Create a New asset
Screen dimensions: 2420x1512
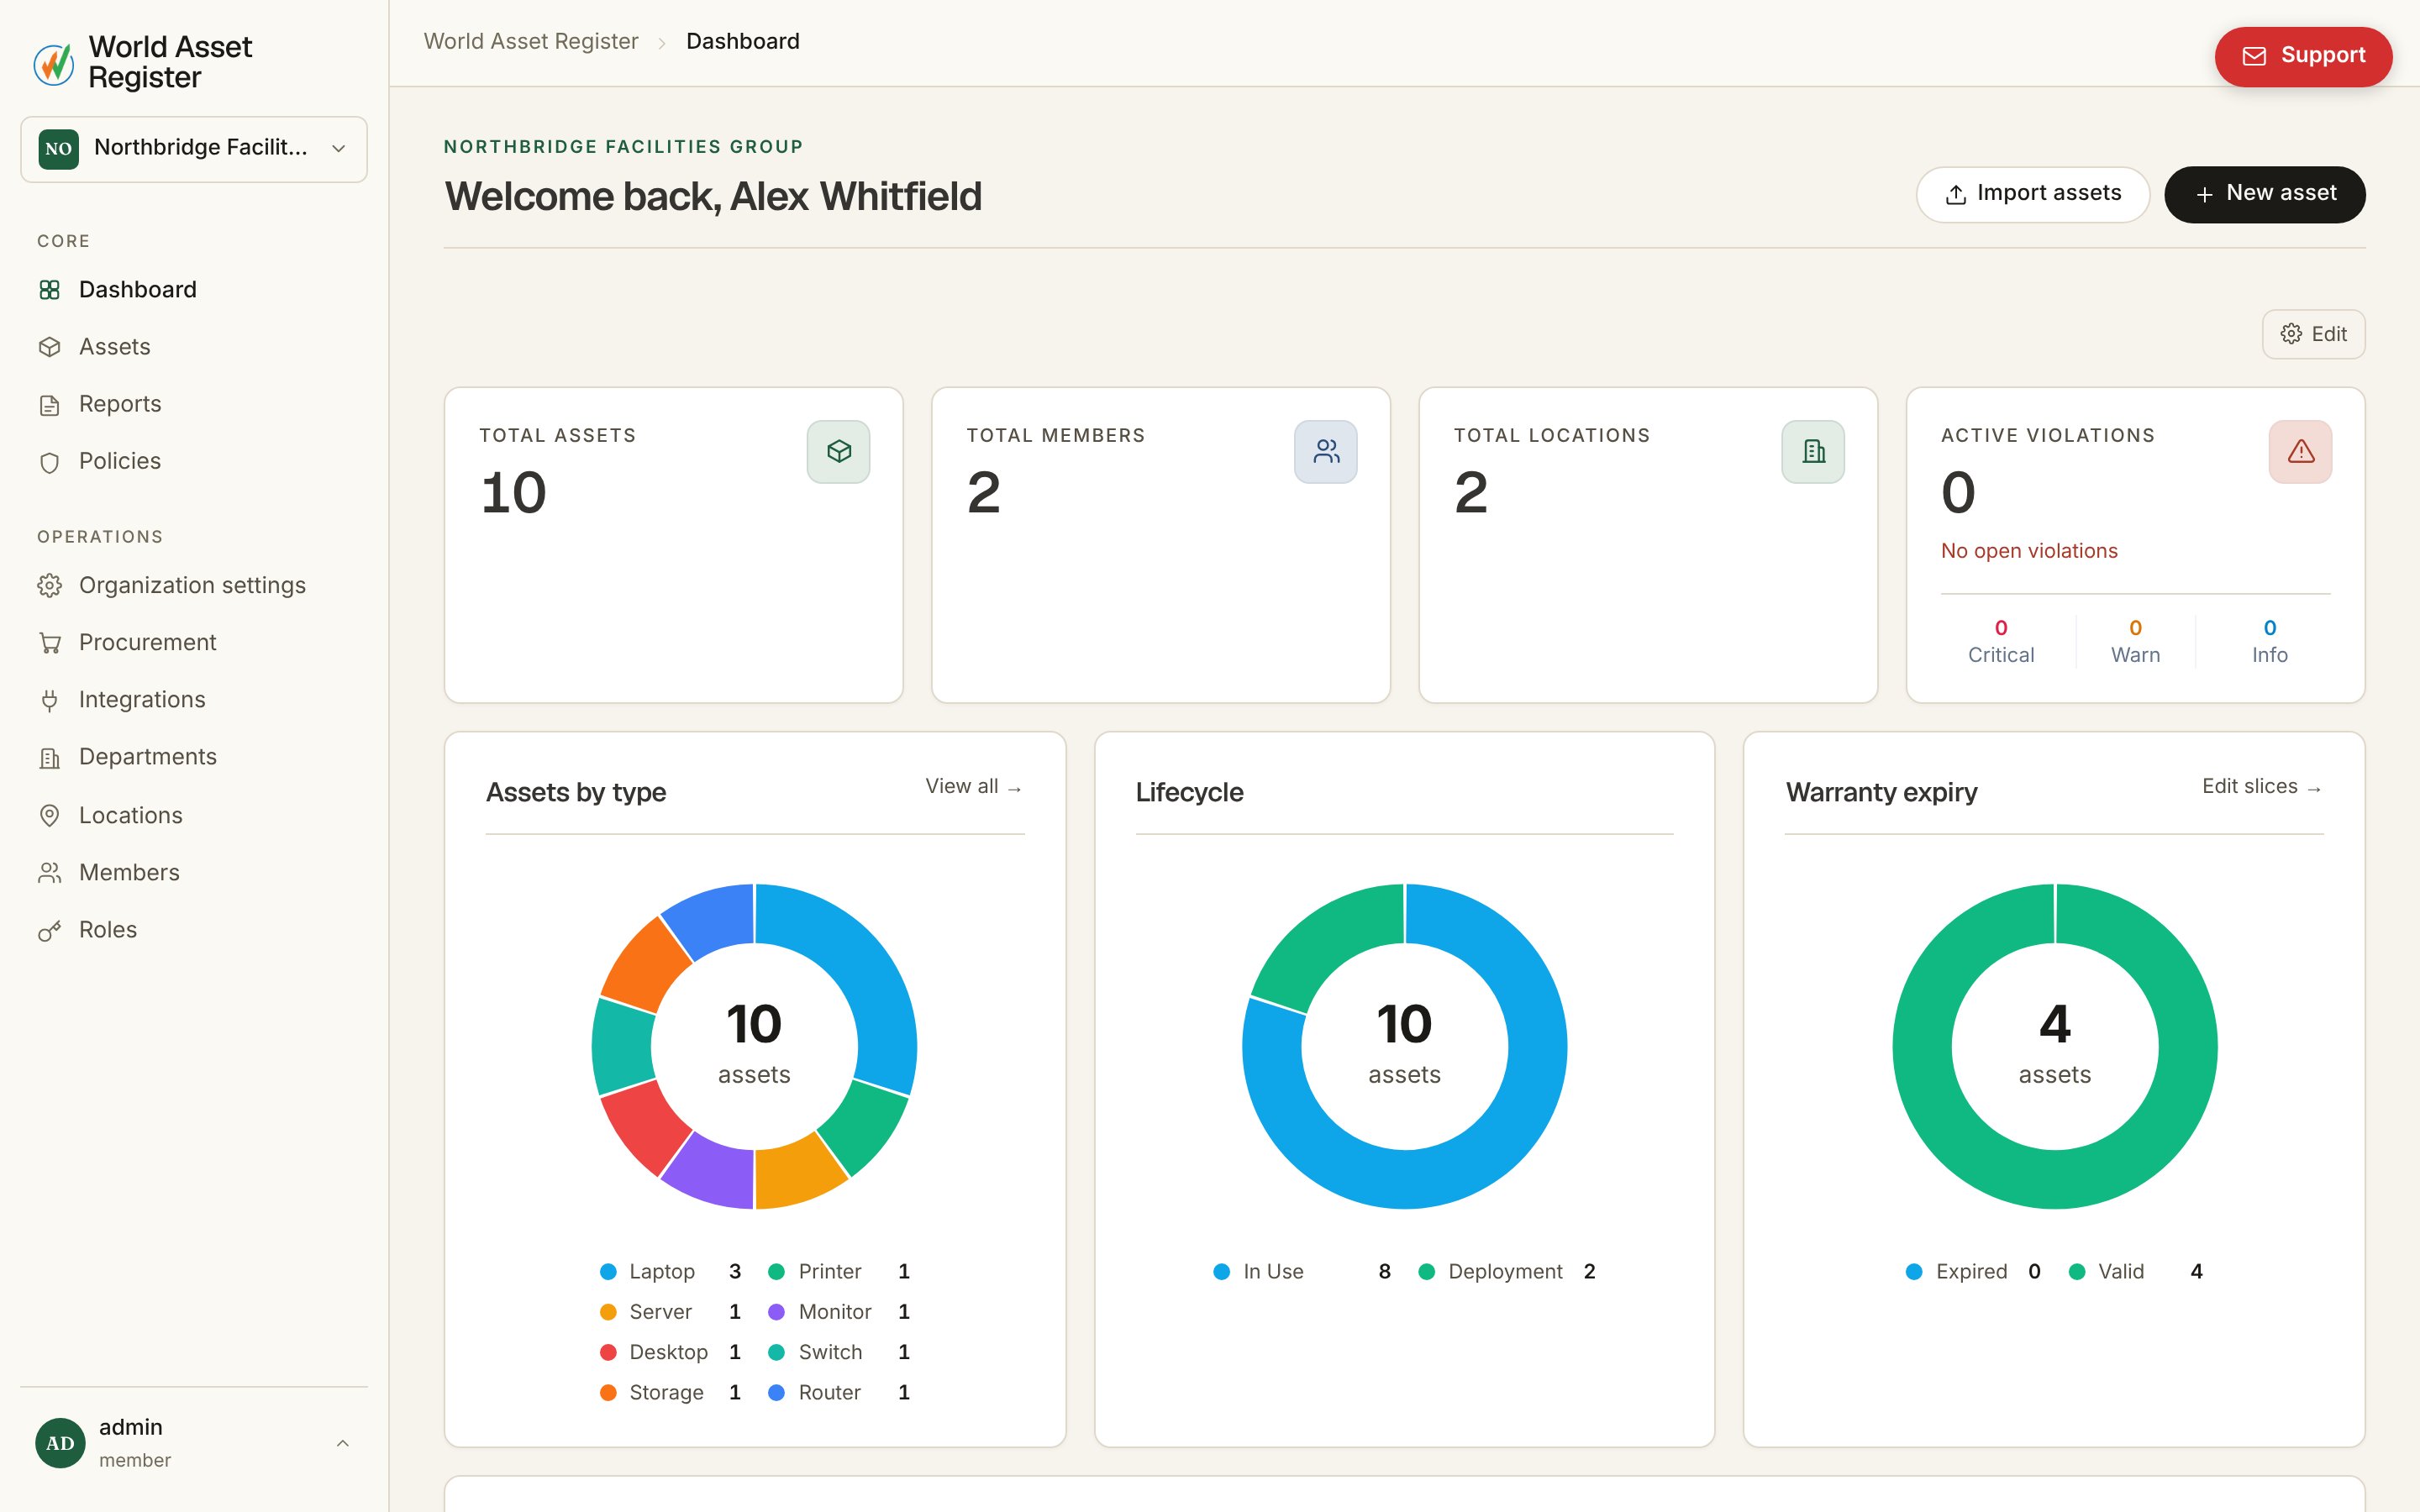2264,194
